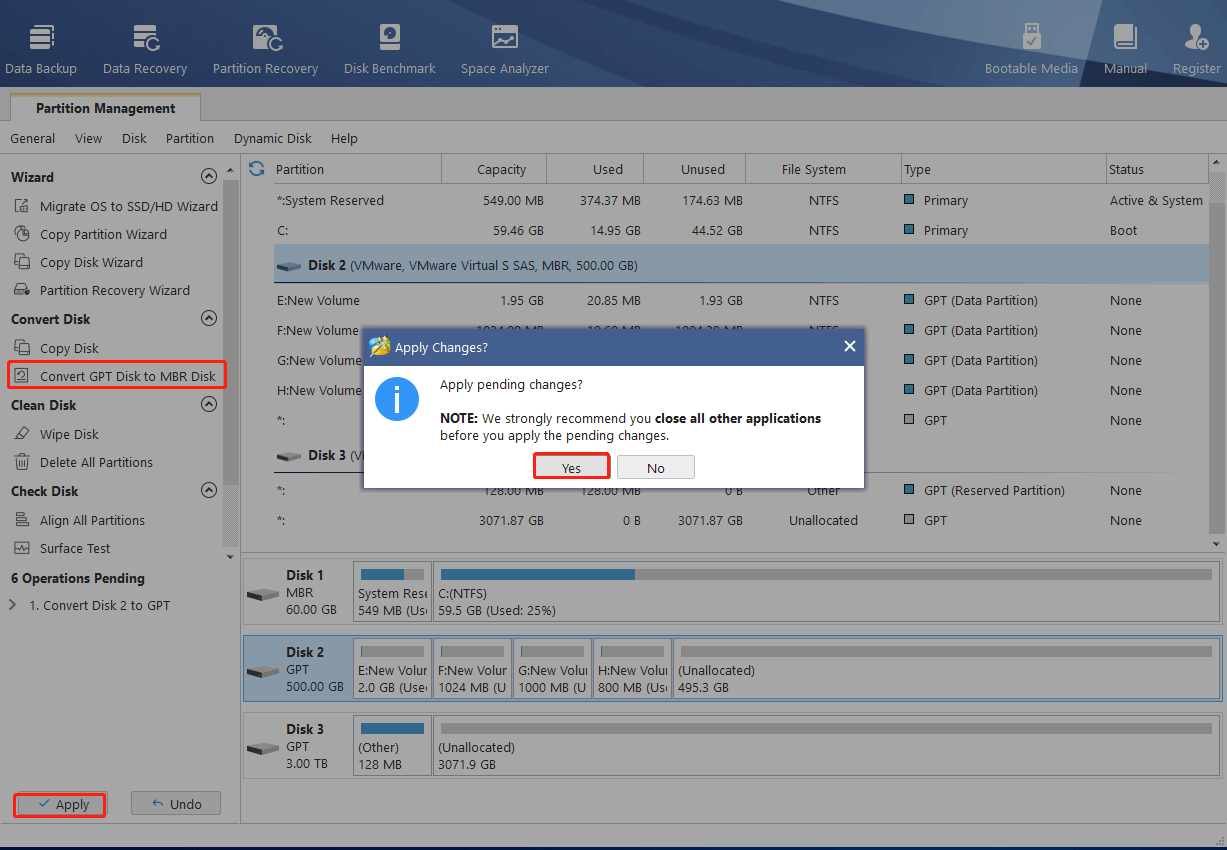Refresh the partition list
Screen dimensions: 1227x850
click(x=257, y=168)
